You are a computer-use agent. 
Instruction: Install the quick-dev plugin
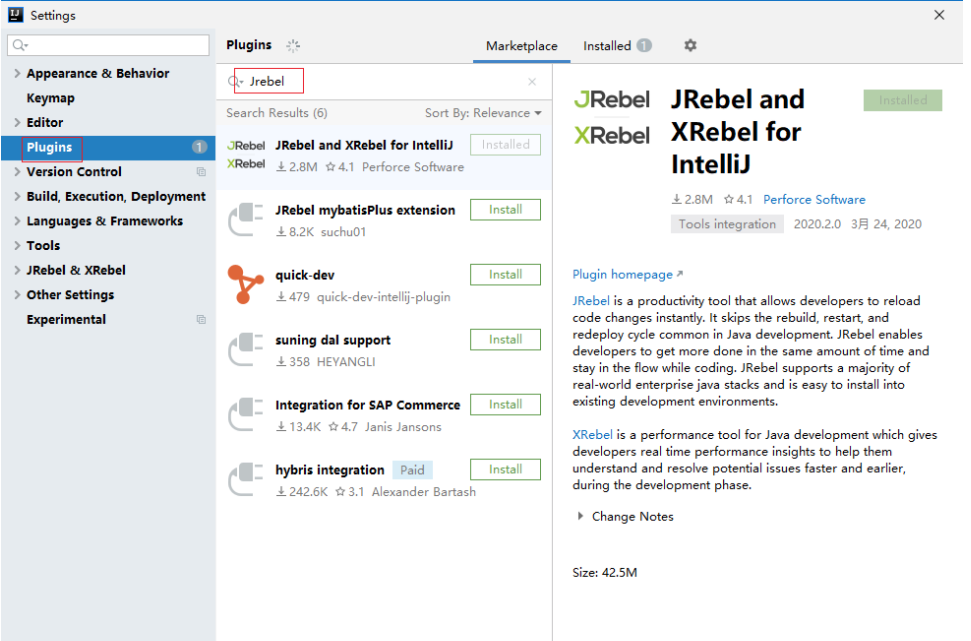pyautogui.click(x=505, y=275)
